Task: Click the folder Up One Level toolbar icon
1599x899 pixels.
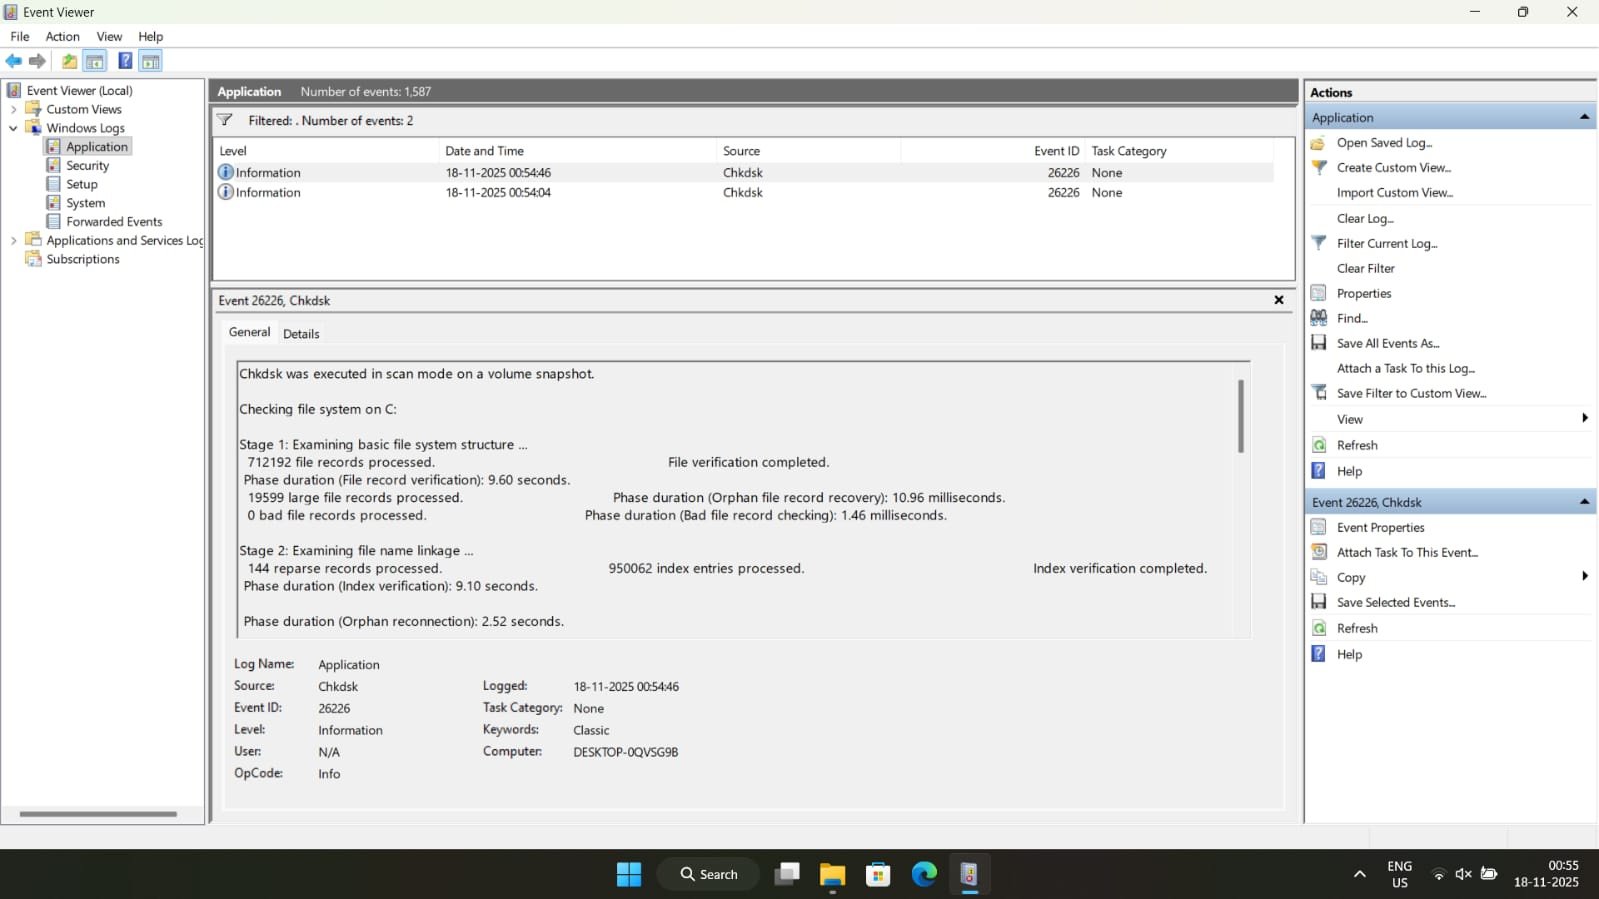Action: click(x=69, y=61)
